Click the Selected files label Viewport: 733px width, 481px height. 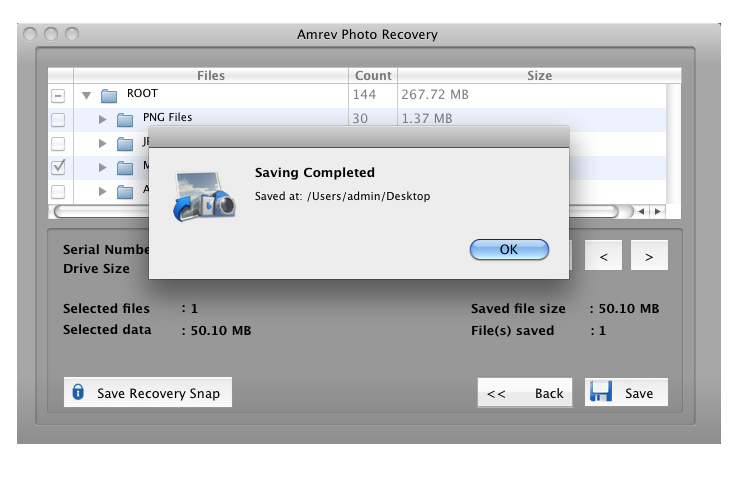[x=107, y=309]
